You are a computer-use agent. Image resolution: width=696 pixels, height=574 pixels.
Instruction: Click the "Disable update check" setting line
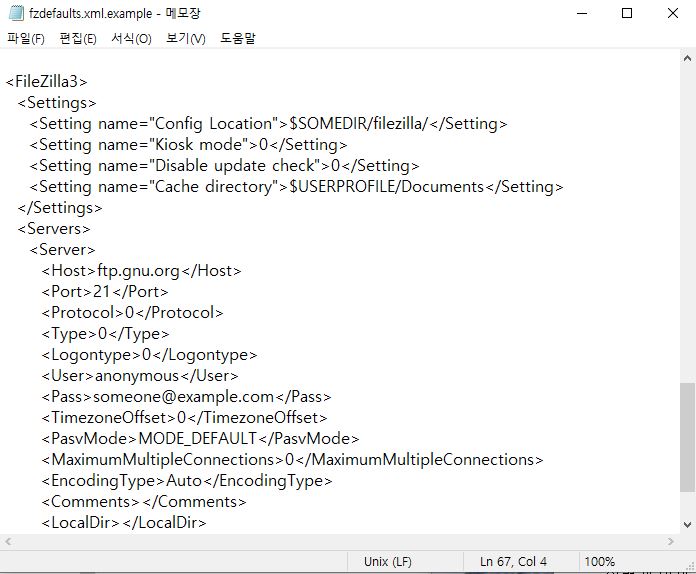point(224,166)
